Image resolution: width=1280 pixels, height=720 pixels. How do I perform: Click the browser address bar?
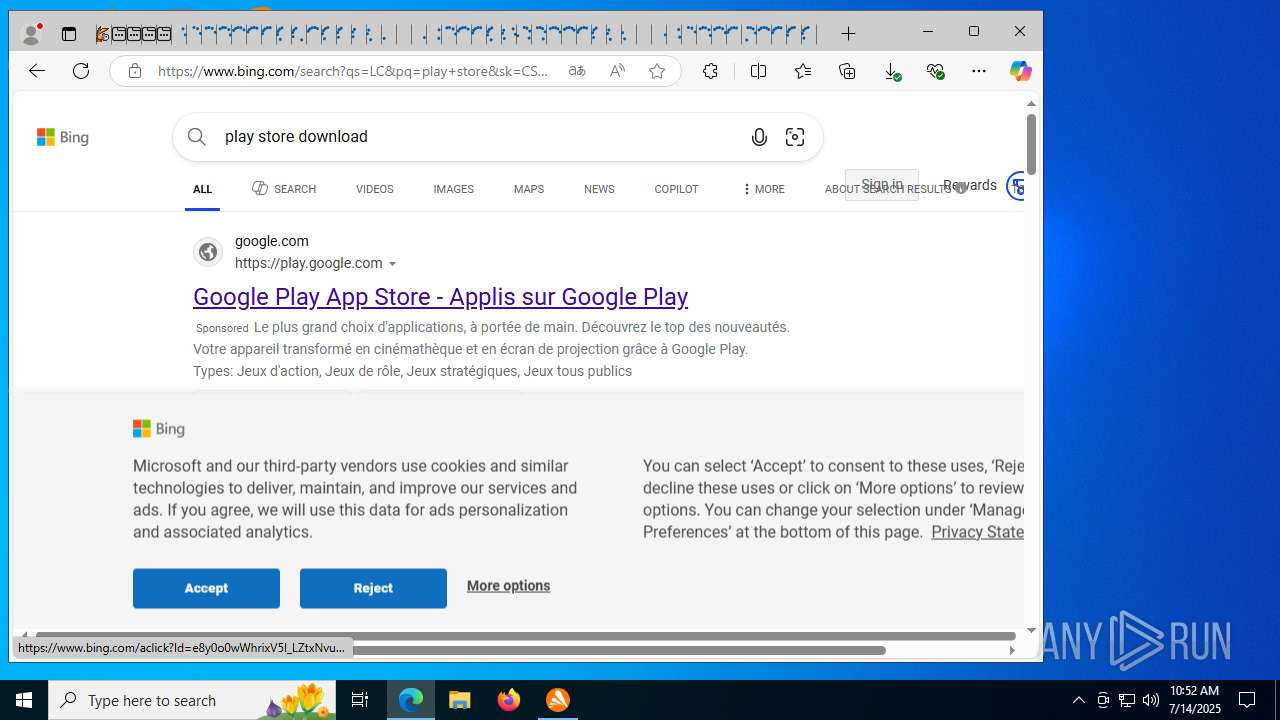coord(353,71)
